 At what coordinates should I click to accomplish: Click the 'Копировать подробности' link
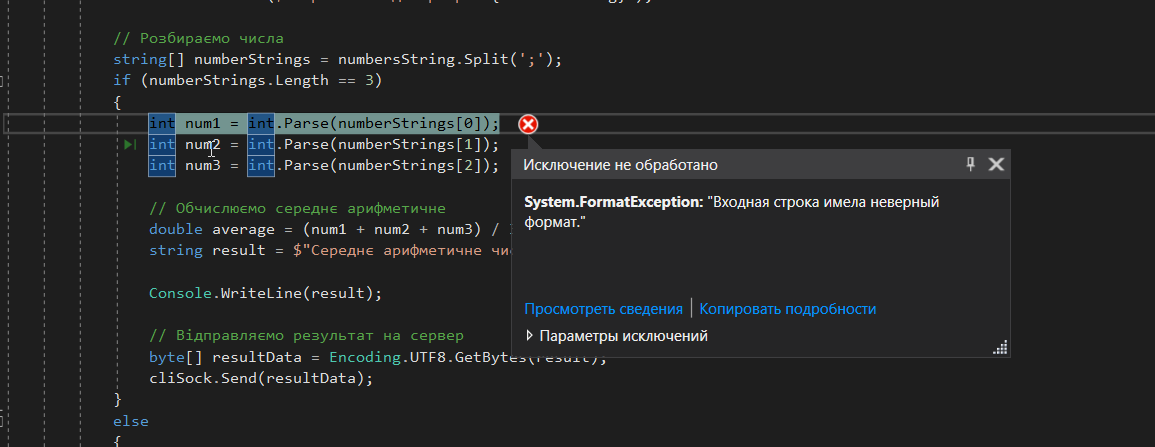[787, 309]
